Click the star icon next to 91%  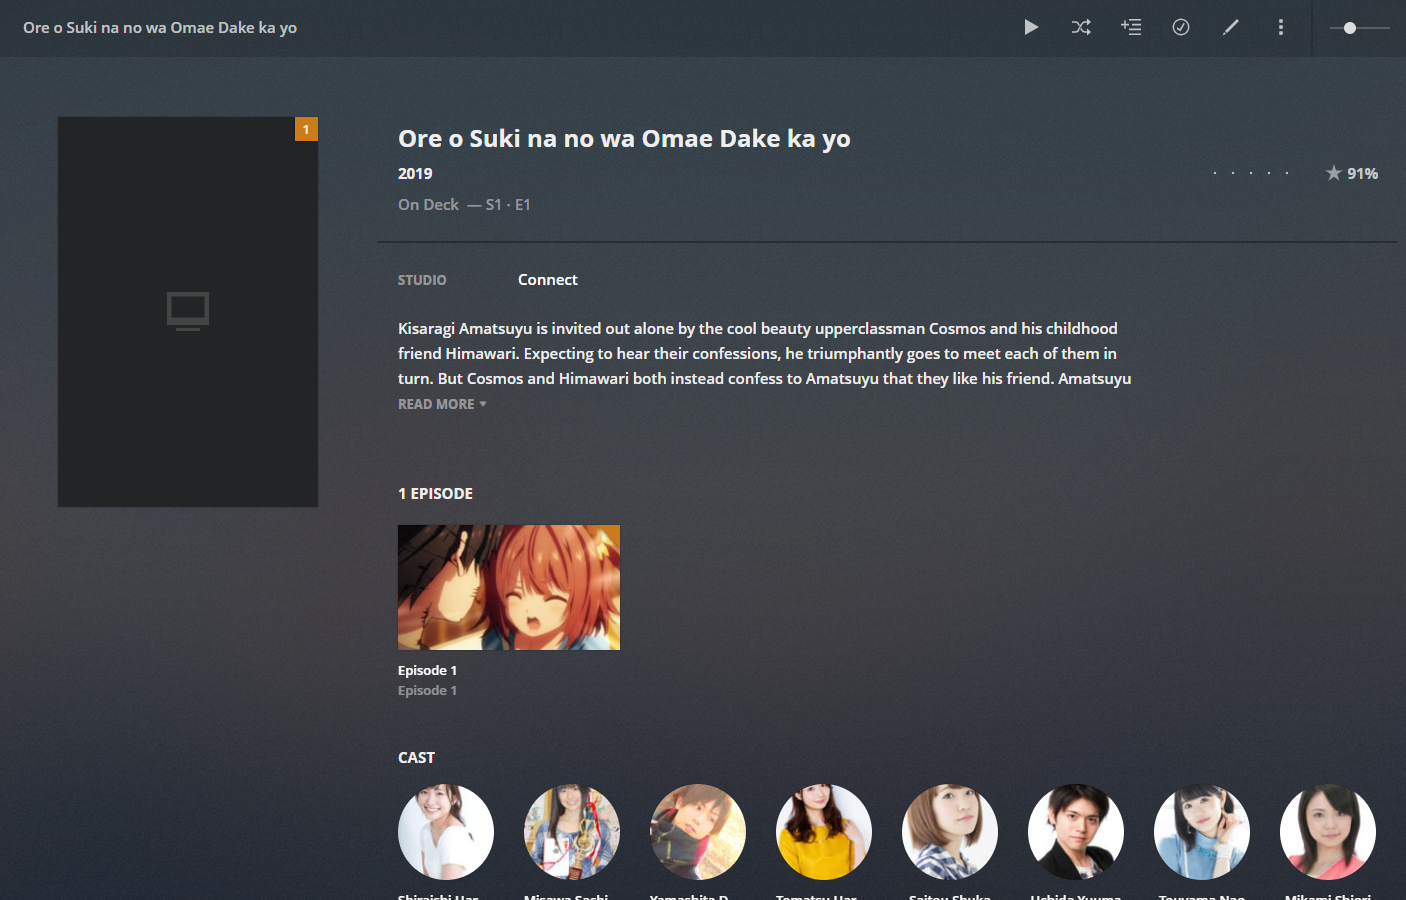coord(1334,172)
